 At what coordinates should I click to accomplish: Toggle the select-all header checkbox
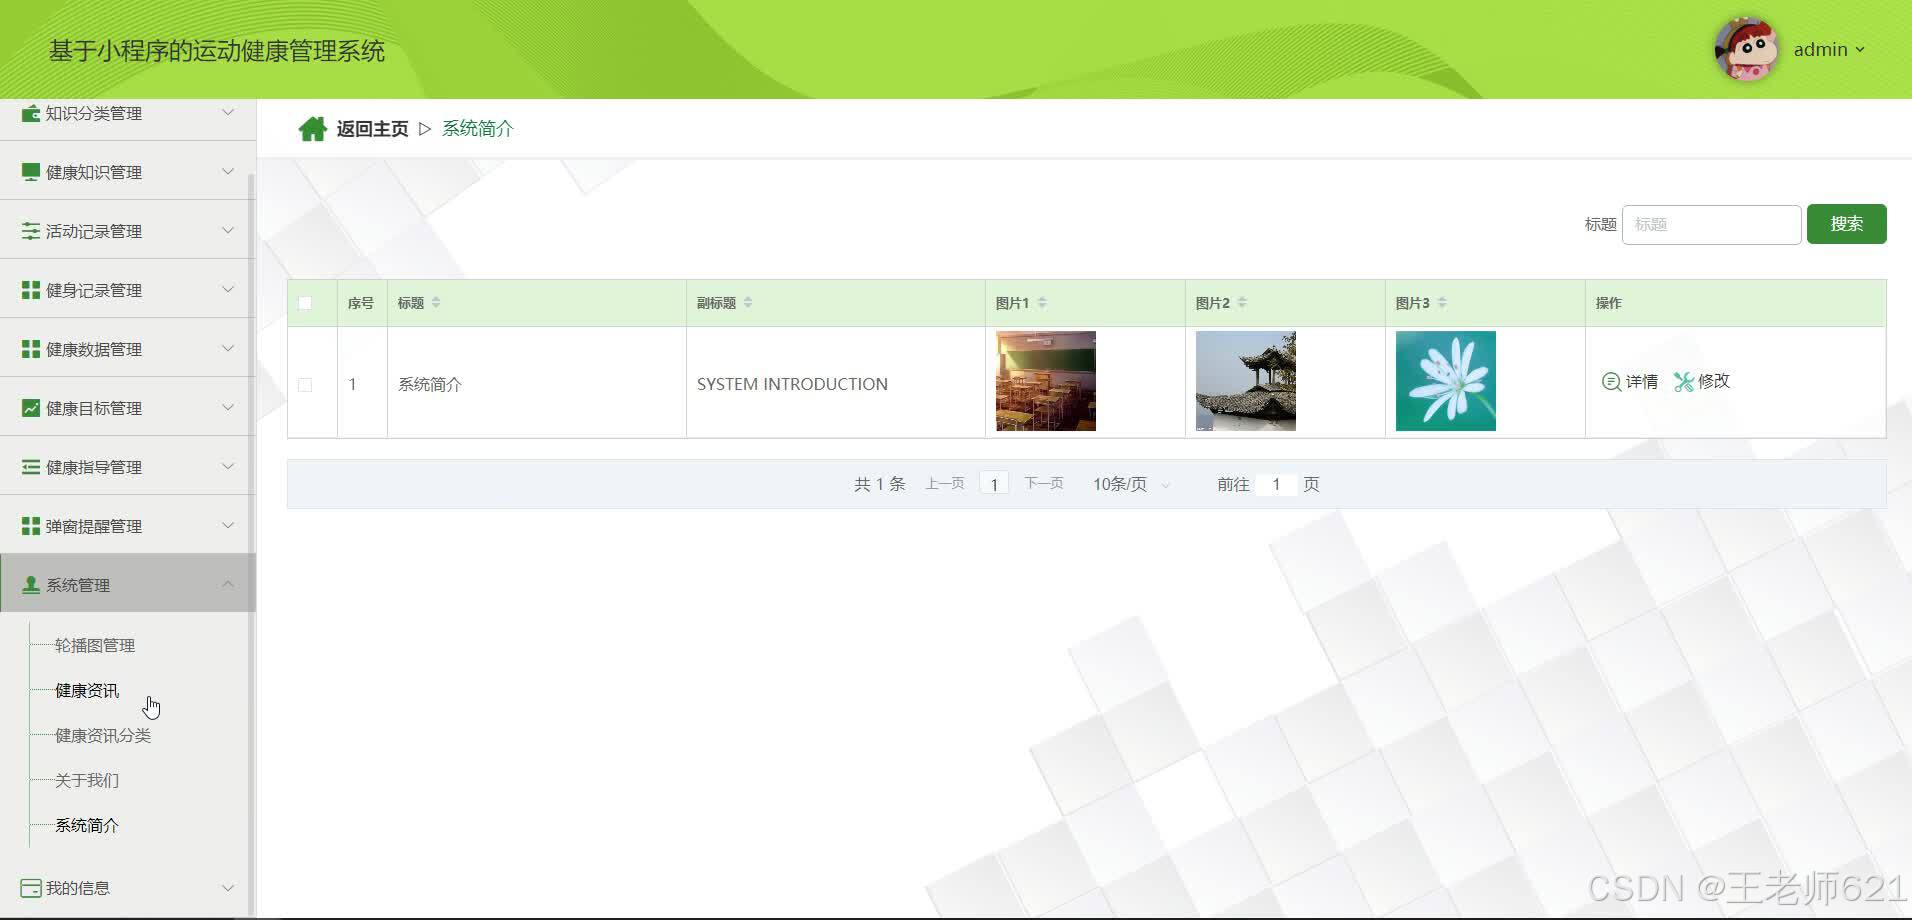tap(305, 303)
